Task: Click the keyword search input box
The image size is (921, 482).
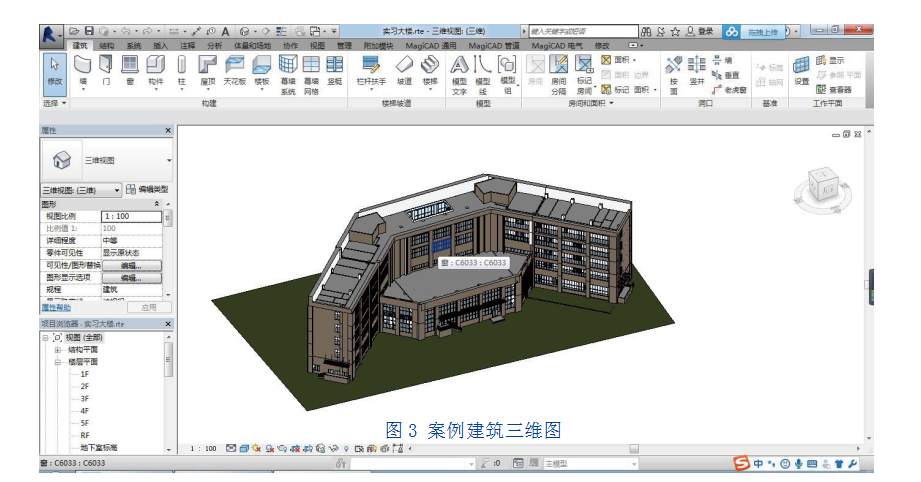Action: click(583, 31)
